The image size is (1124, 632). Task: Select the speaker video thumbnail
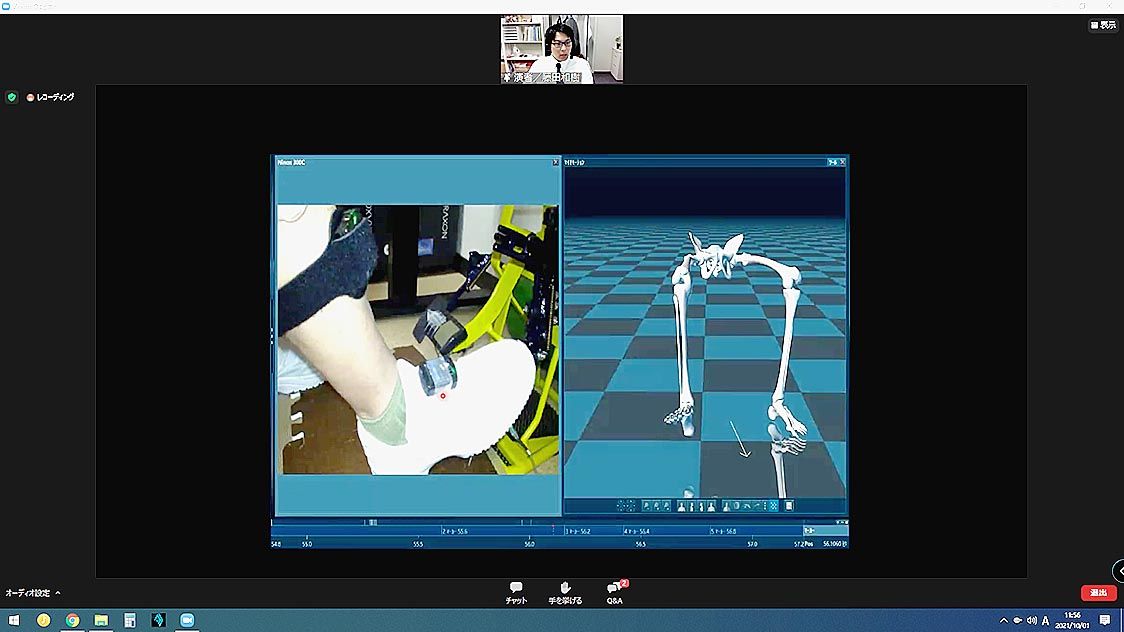[x=561, y=48]
